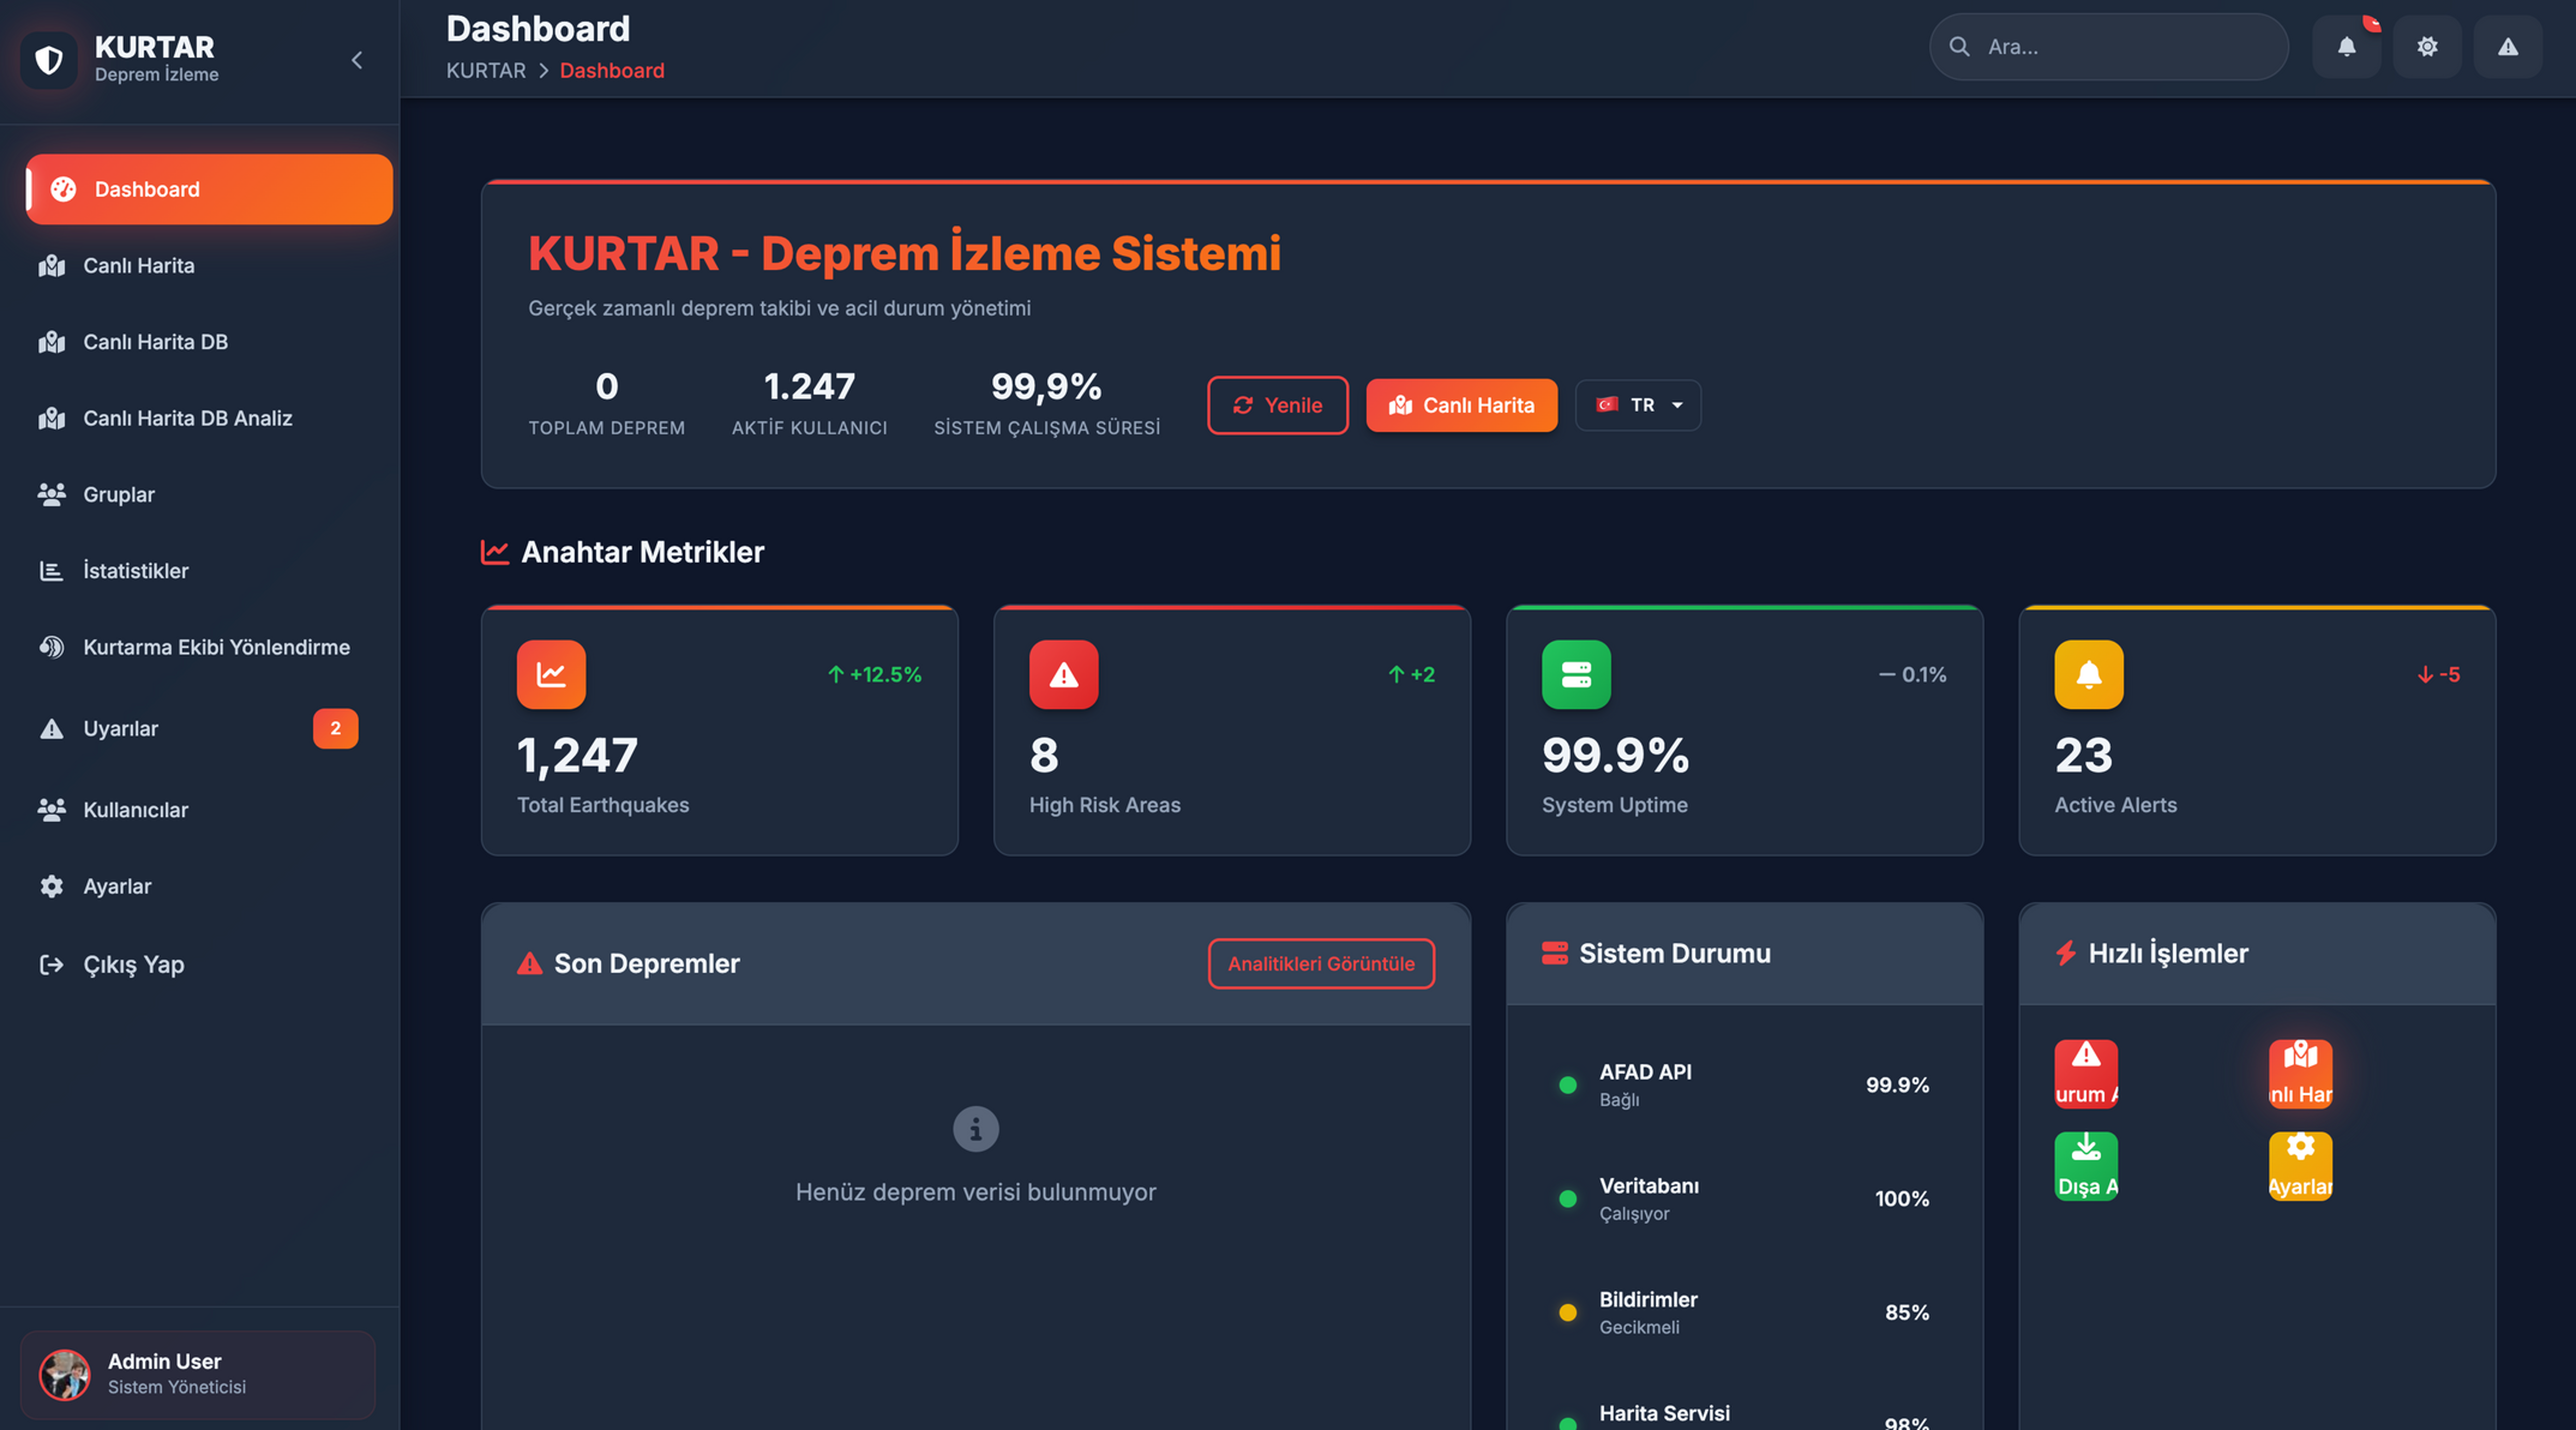Click the Çıkış Yap logout item
This screenshot has height=1430, width=2576.
(x=133, y=964)
